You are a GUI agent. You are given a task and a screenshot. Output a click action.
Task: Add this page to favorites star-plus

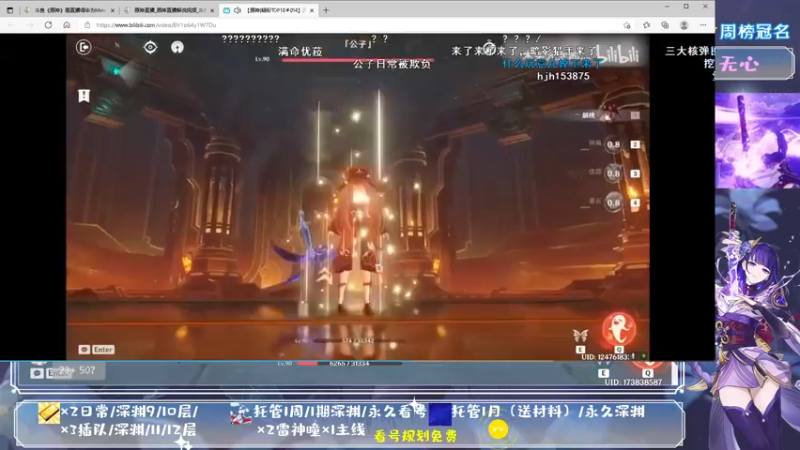click(x=627, y=25)
